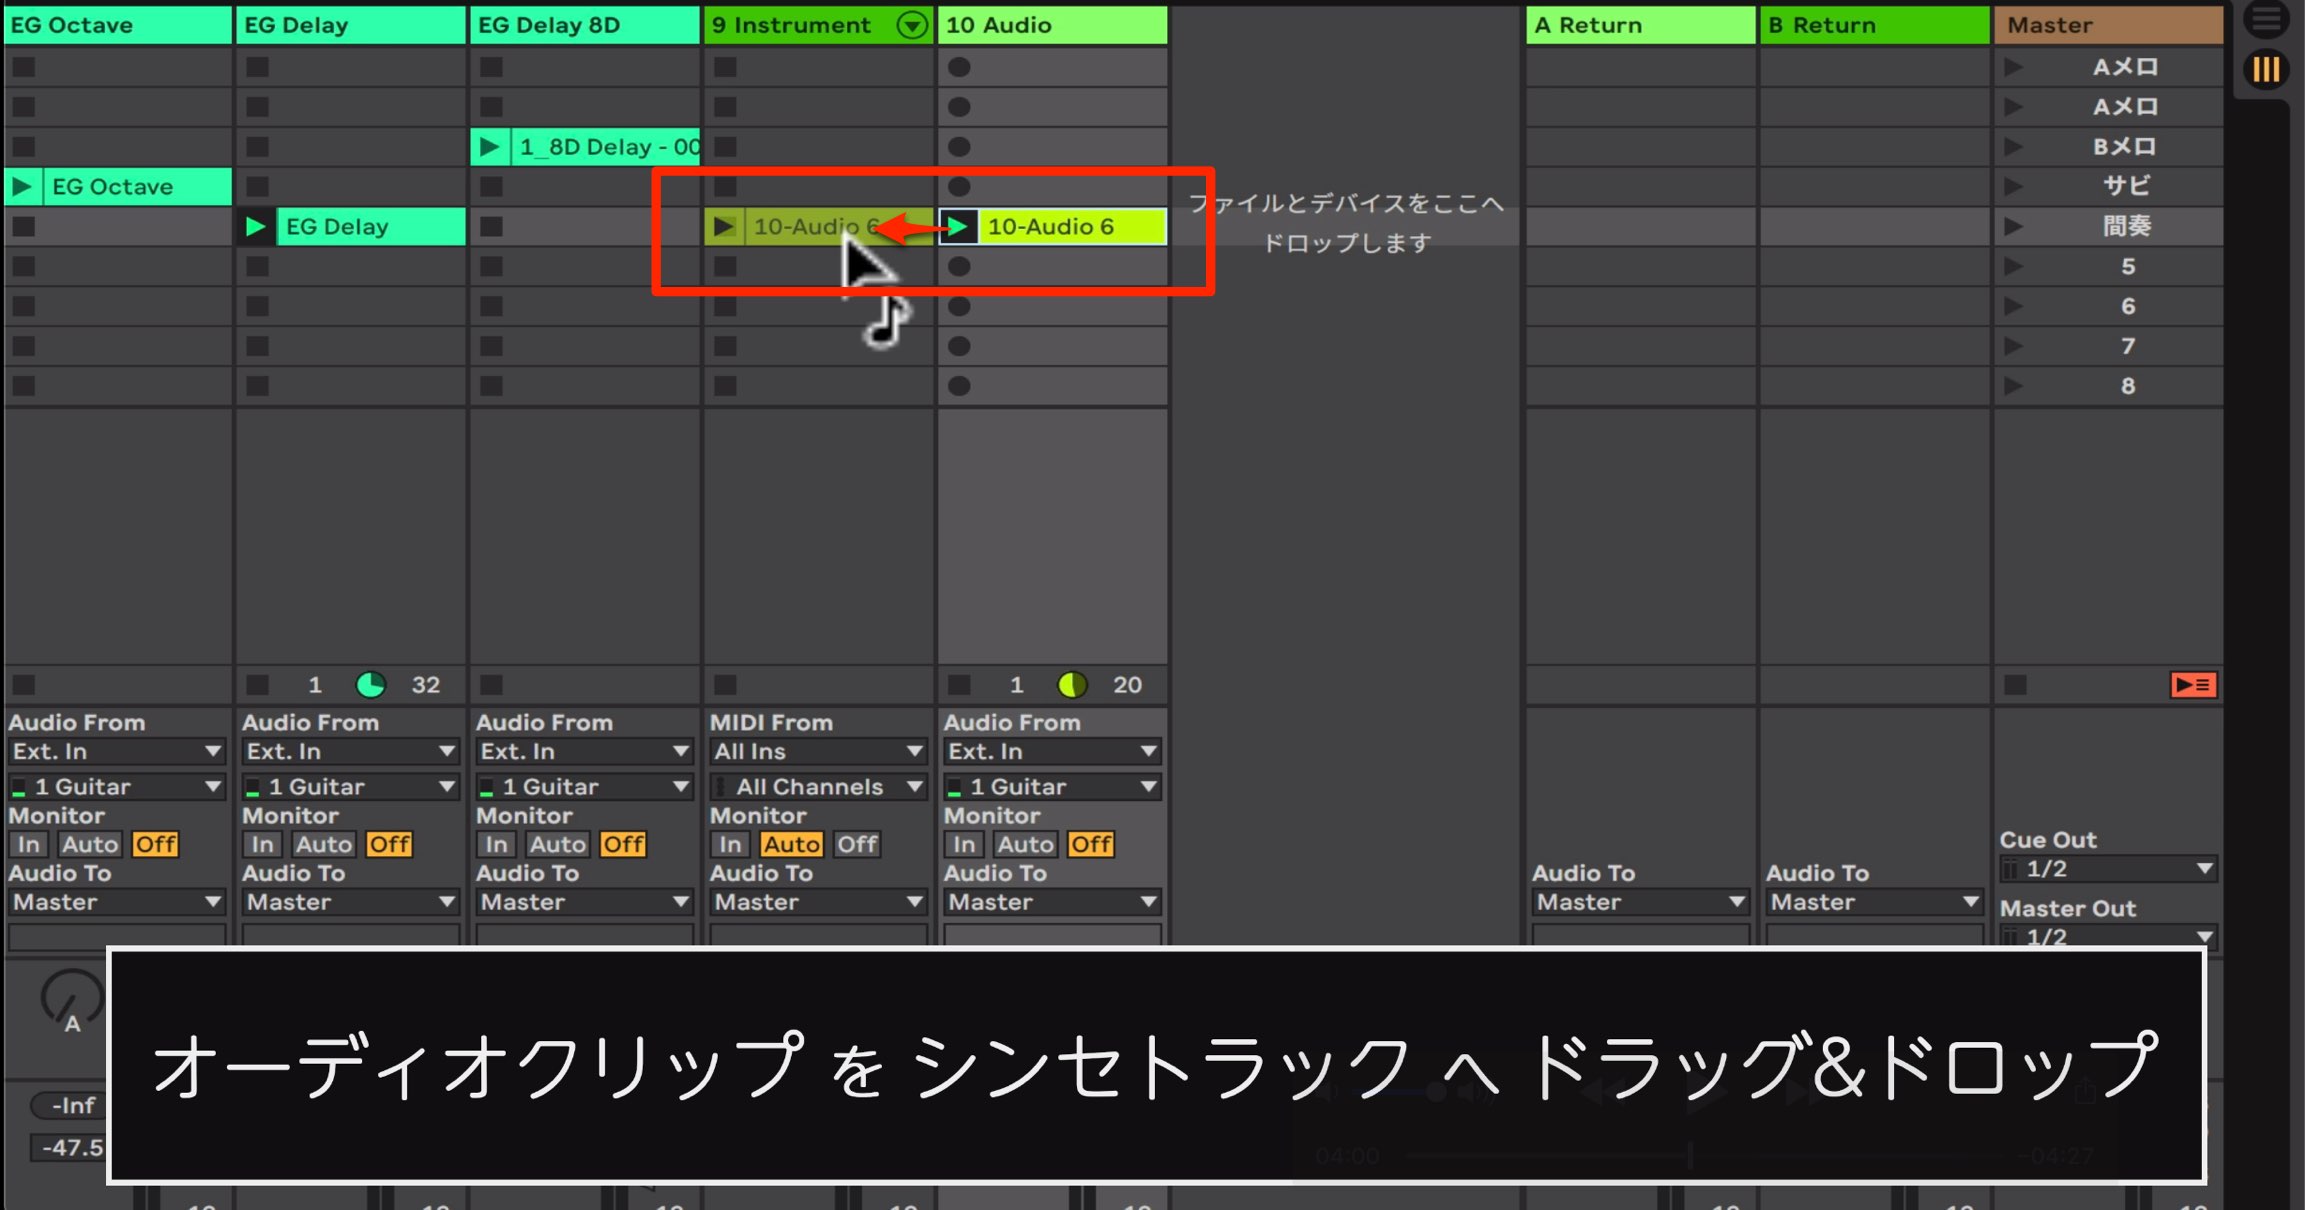This screenshot has height=1210, width=2306.
Task: Click the -47.5 track volume value
Action: [70, 1147]
